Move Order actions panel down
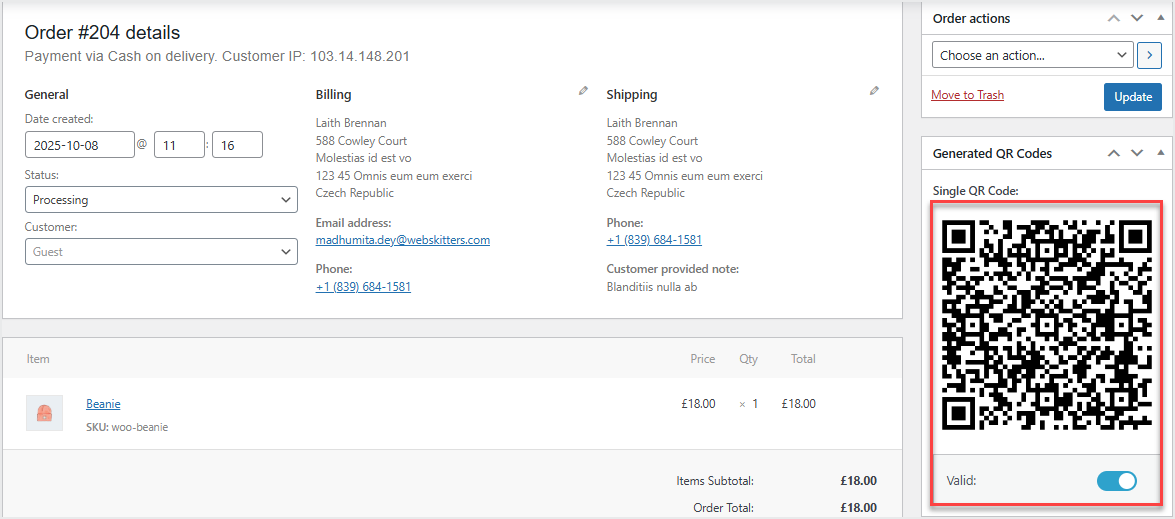 pyautogui.click(x=1137, y=18)
